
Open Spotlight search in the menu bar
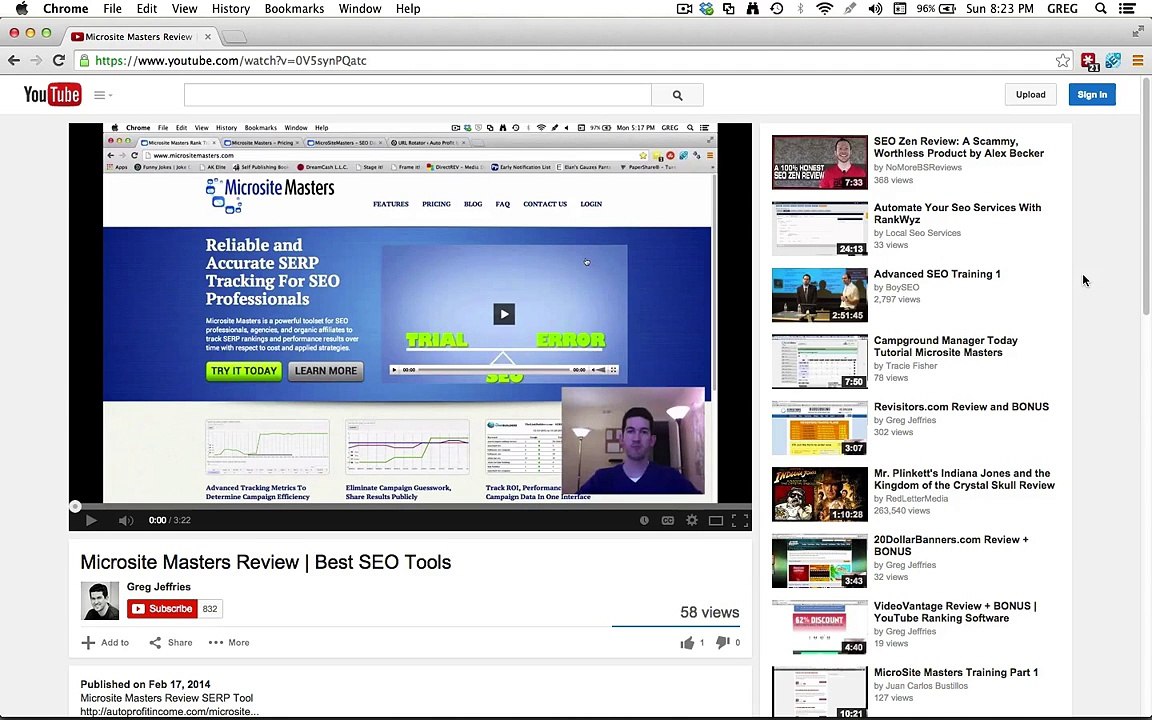coord(1100,9)
